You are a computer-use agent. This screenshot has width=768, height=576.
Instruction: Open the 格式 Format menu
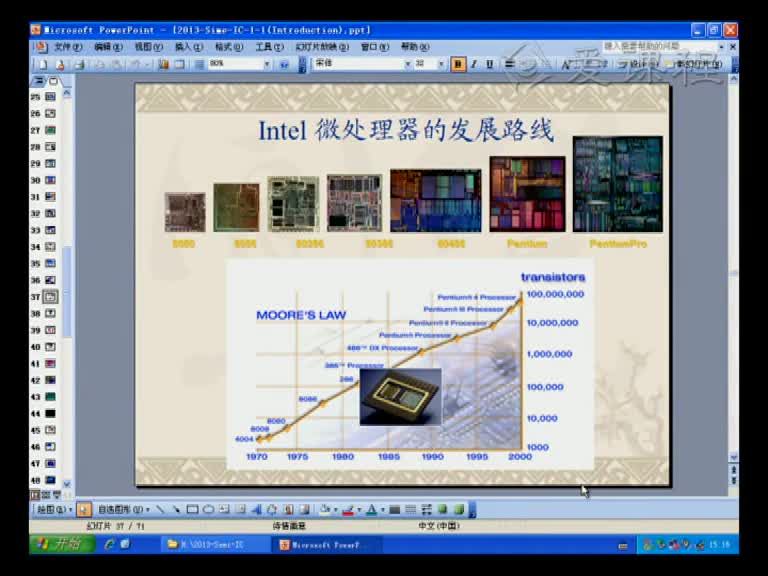tap(229, 47)
